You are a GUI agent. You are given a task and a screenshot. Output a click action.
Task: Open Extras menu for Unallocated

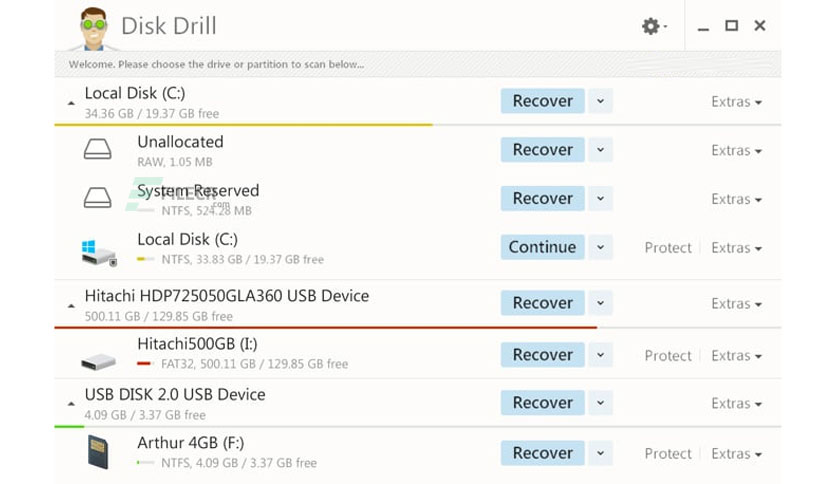click(736, 150)
